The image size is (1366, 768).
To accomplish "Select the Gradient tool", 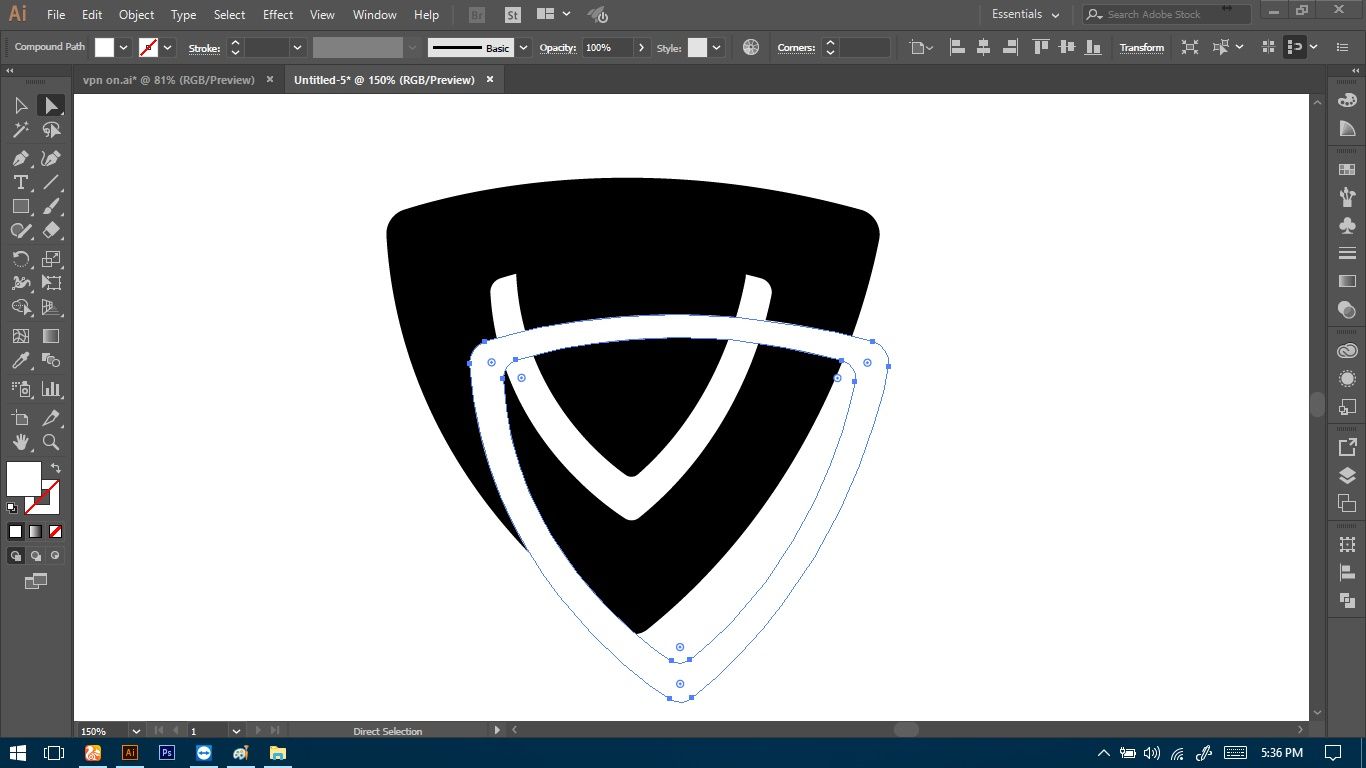I will (x=51, y=336).
